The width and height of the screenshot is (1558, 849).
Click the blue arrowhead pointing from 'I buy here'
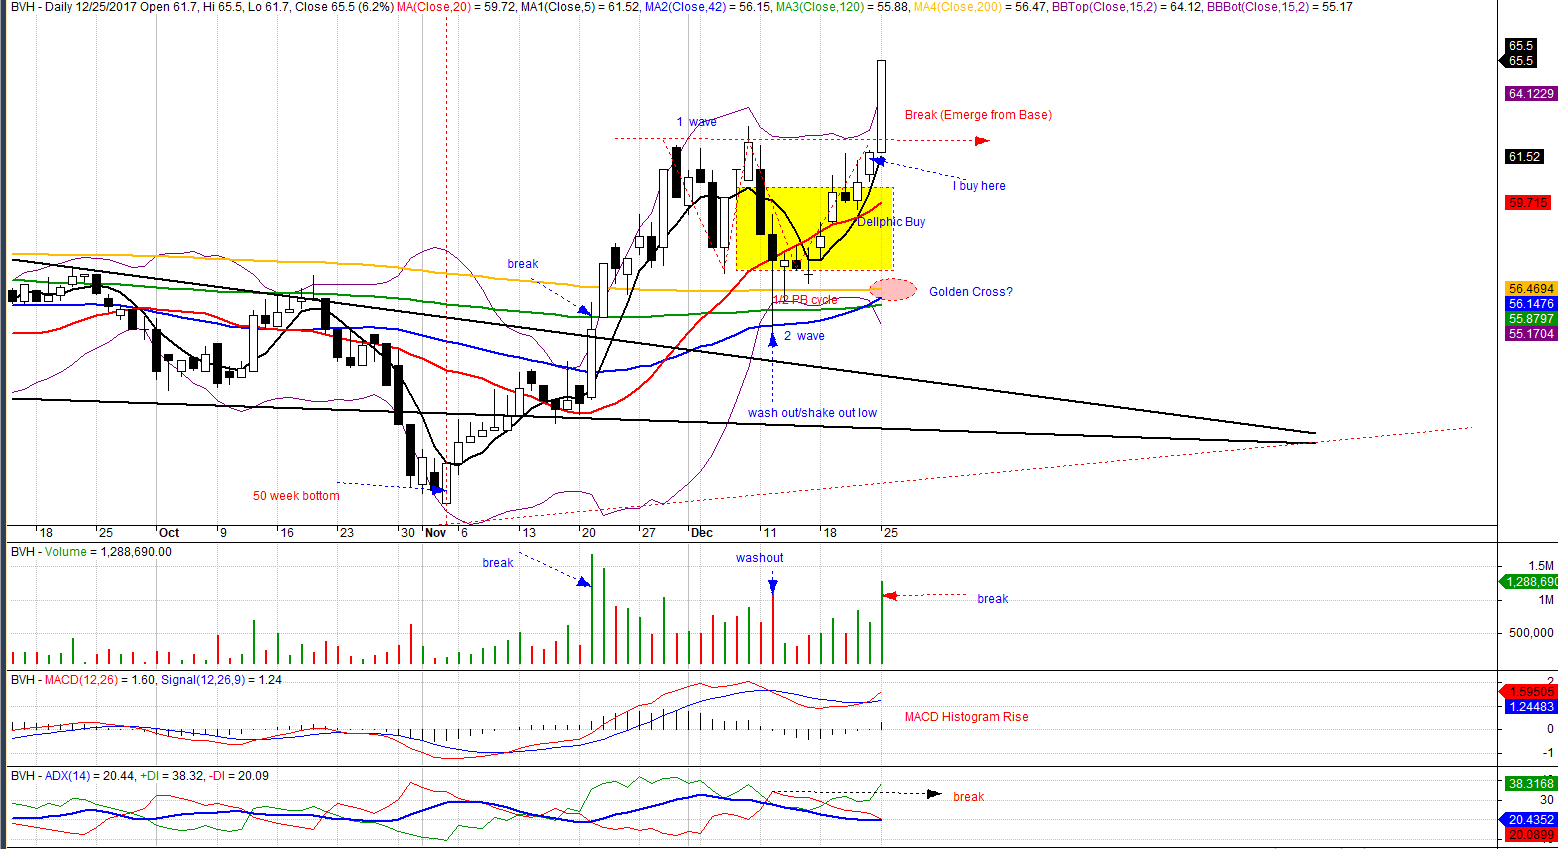(x=879, y=160)
